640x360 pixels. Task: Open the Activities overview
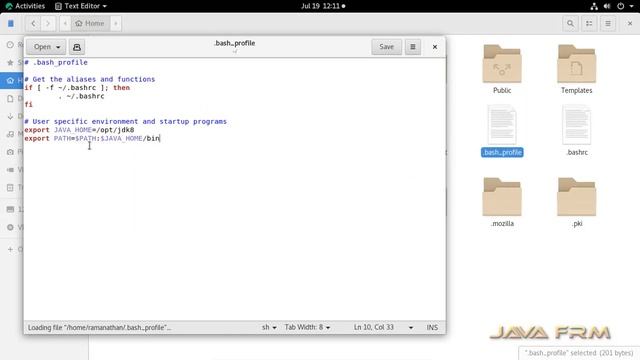coord(25,6)
